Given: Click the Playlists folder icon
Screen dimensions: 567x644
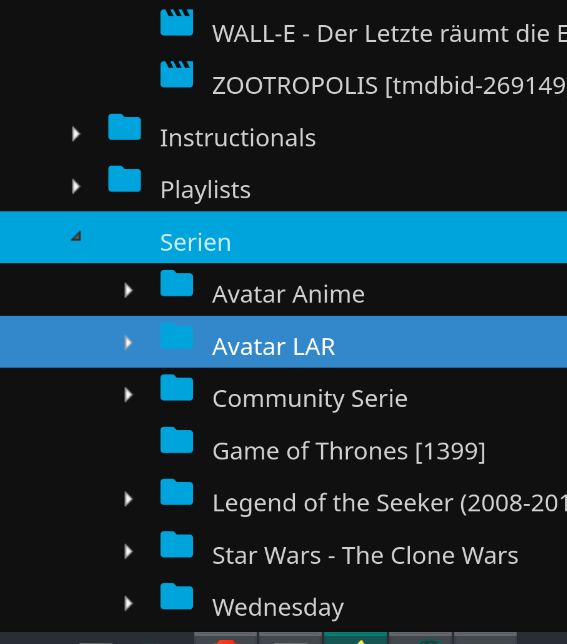Looking at the screenshot, I should tap(124, 179).
